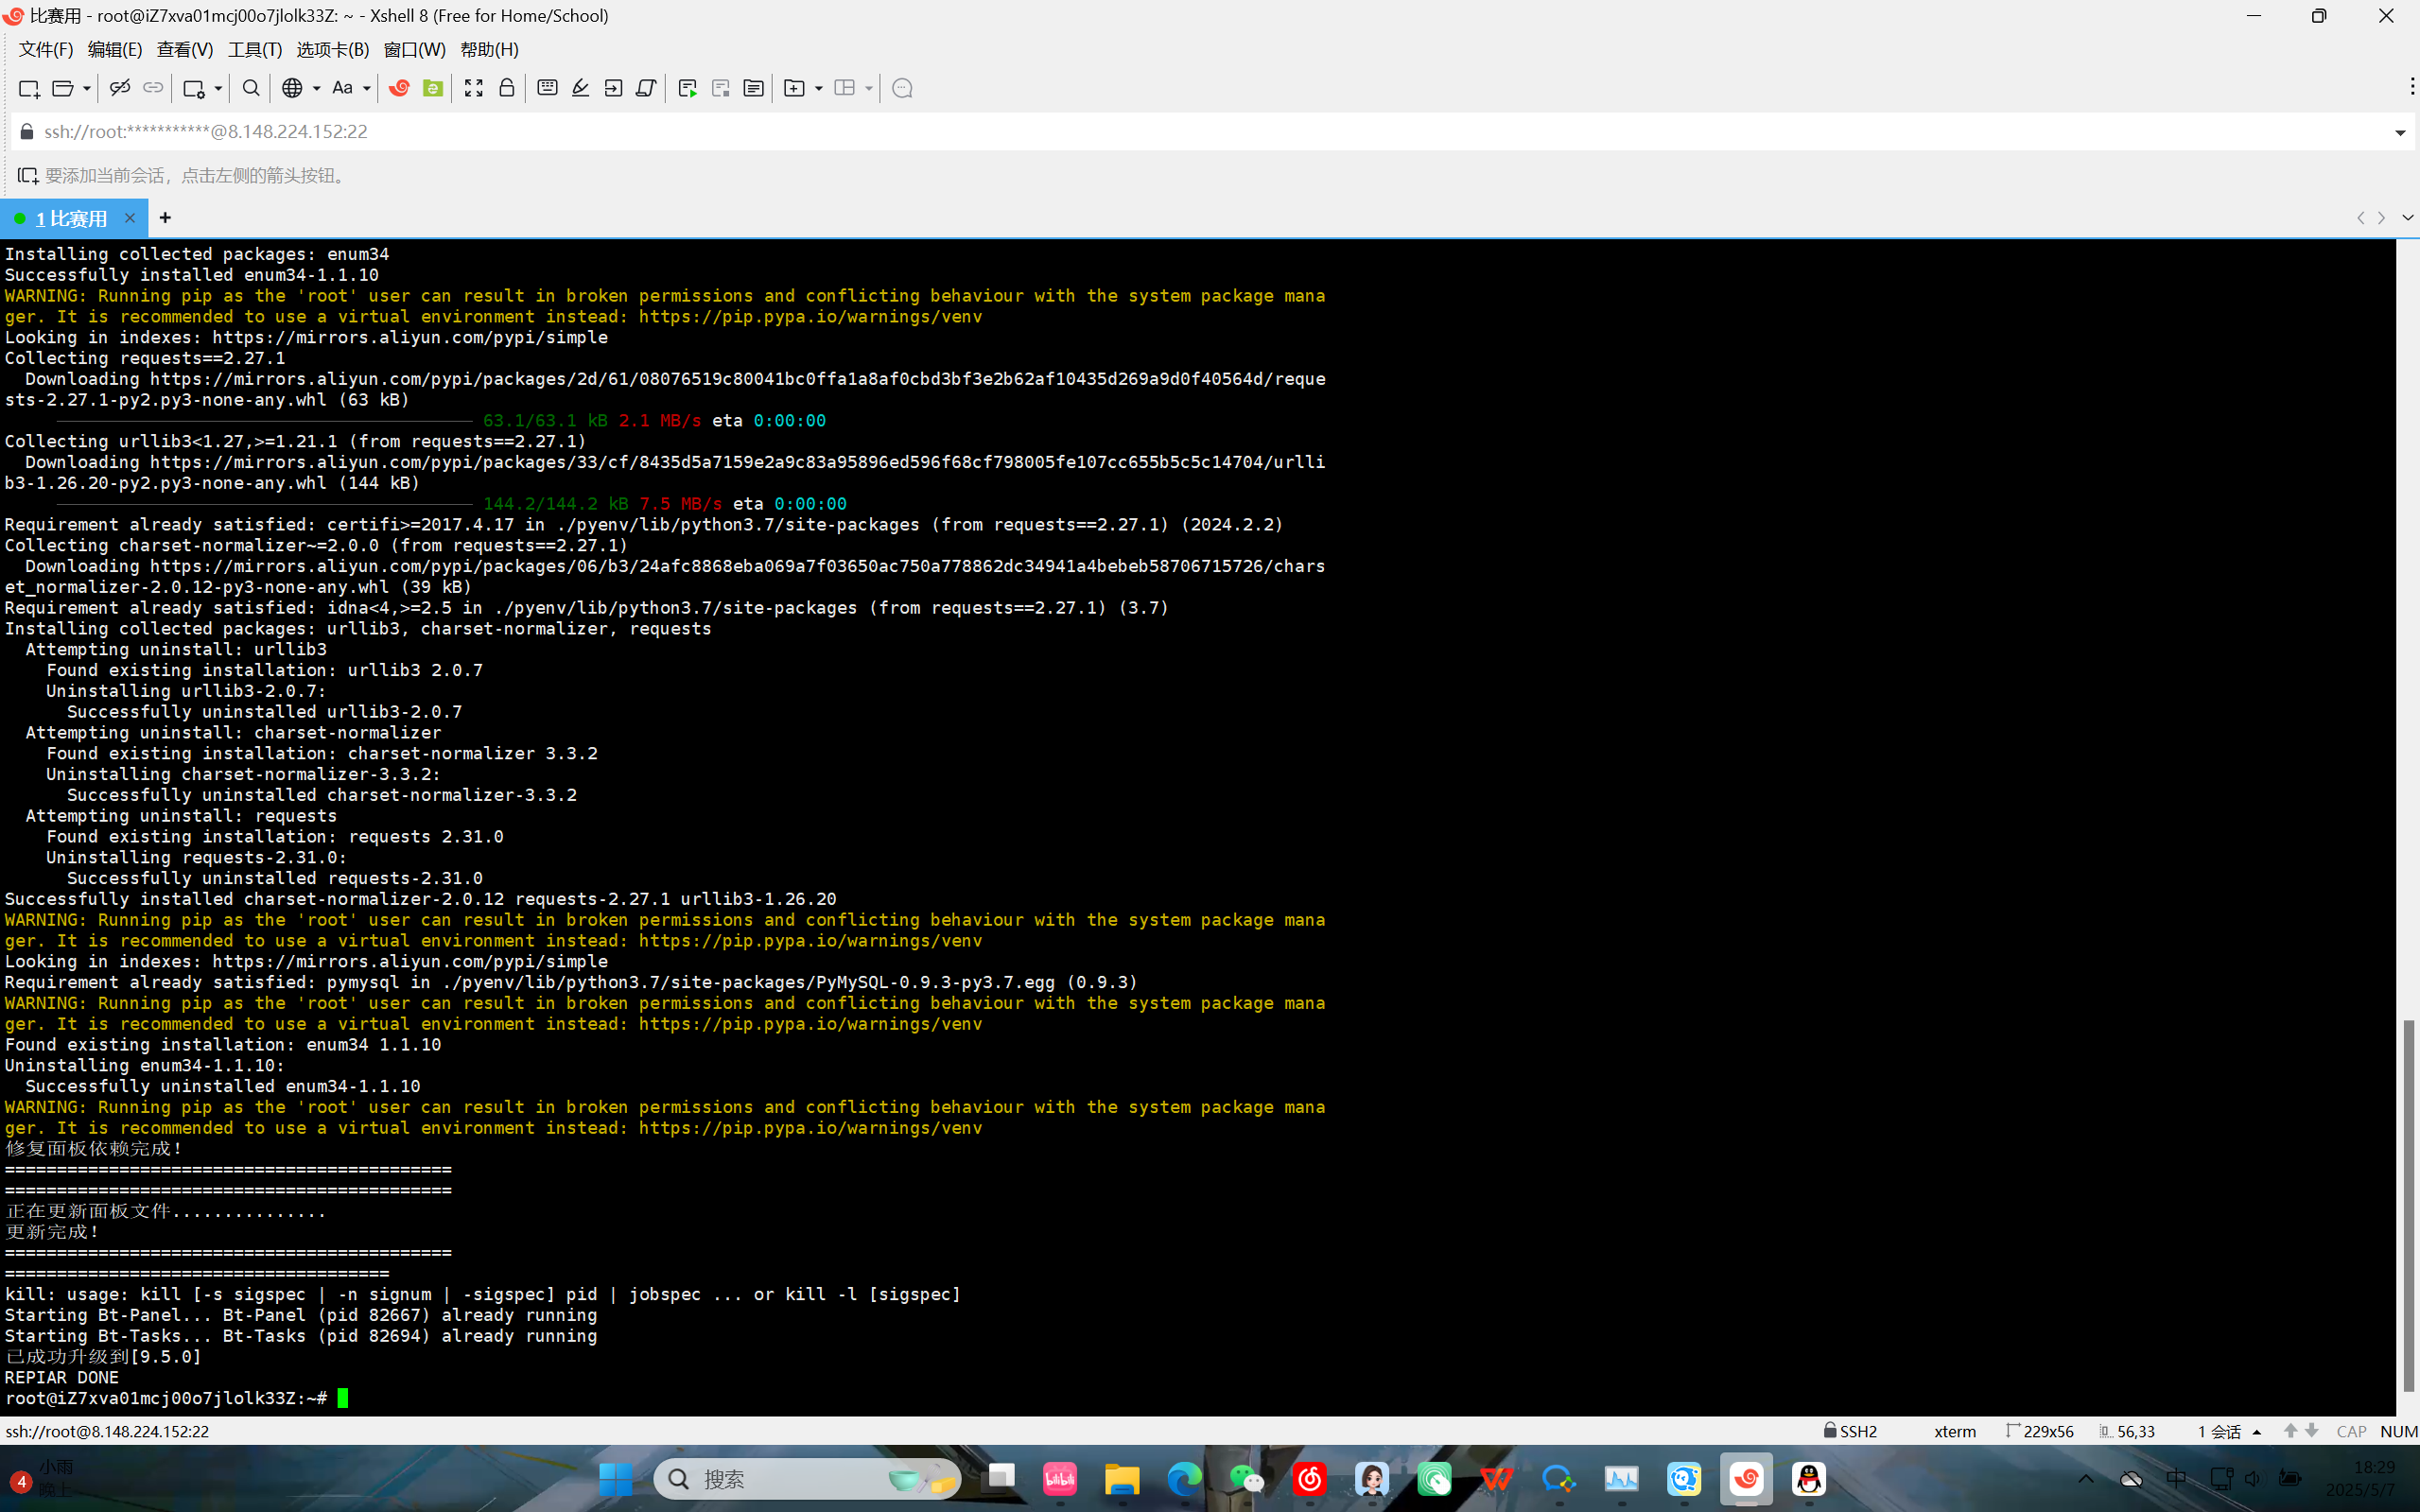Launch the green Xftp toolbar icon
Screen dimensions: 2420x1512
coord(432,88)
